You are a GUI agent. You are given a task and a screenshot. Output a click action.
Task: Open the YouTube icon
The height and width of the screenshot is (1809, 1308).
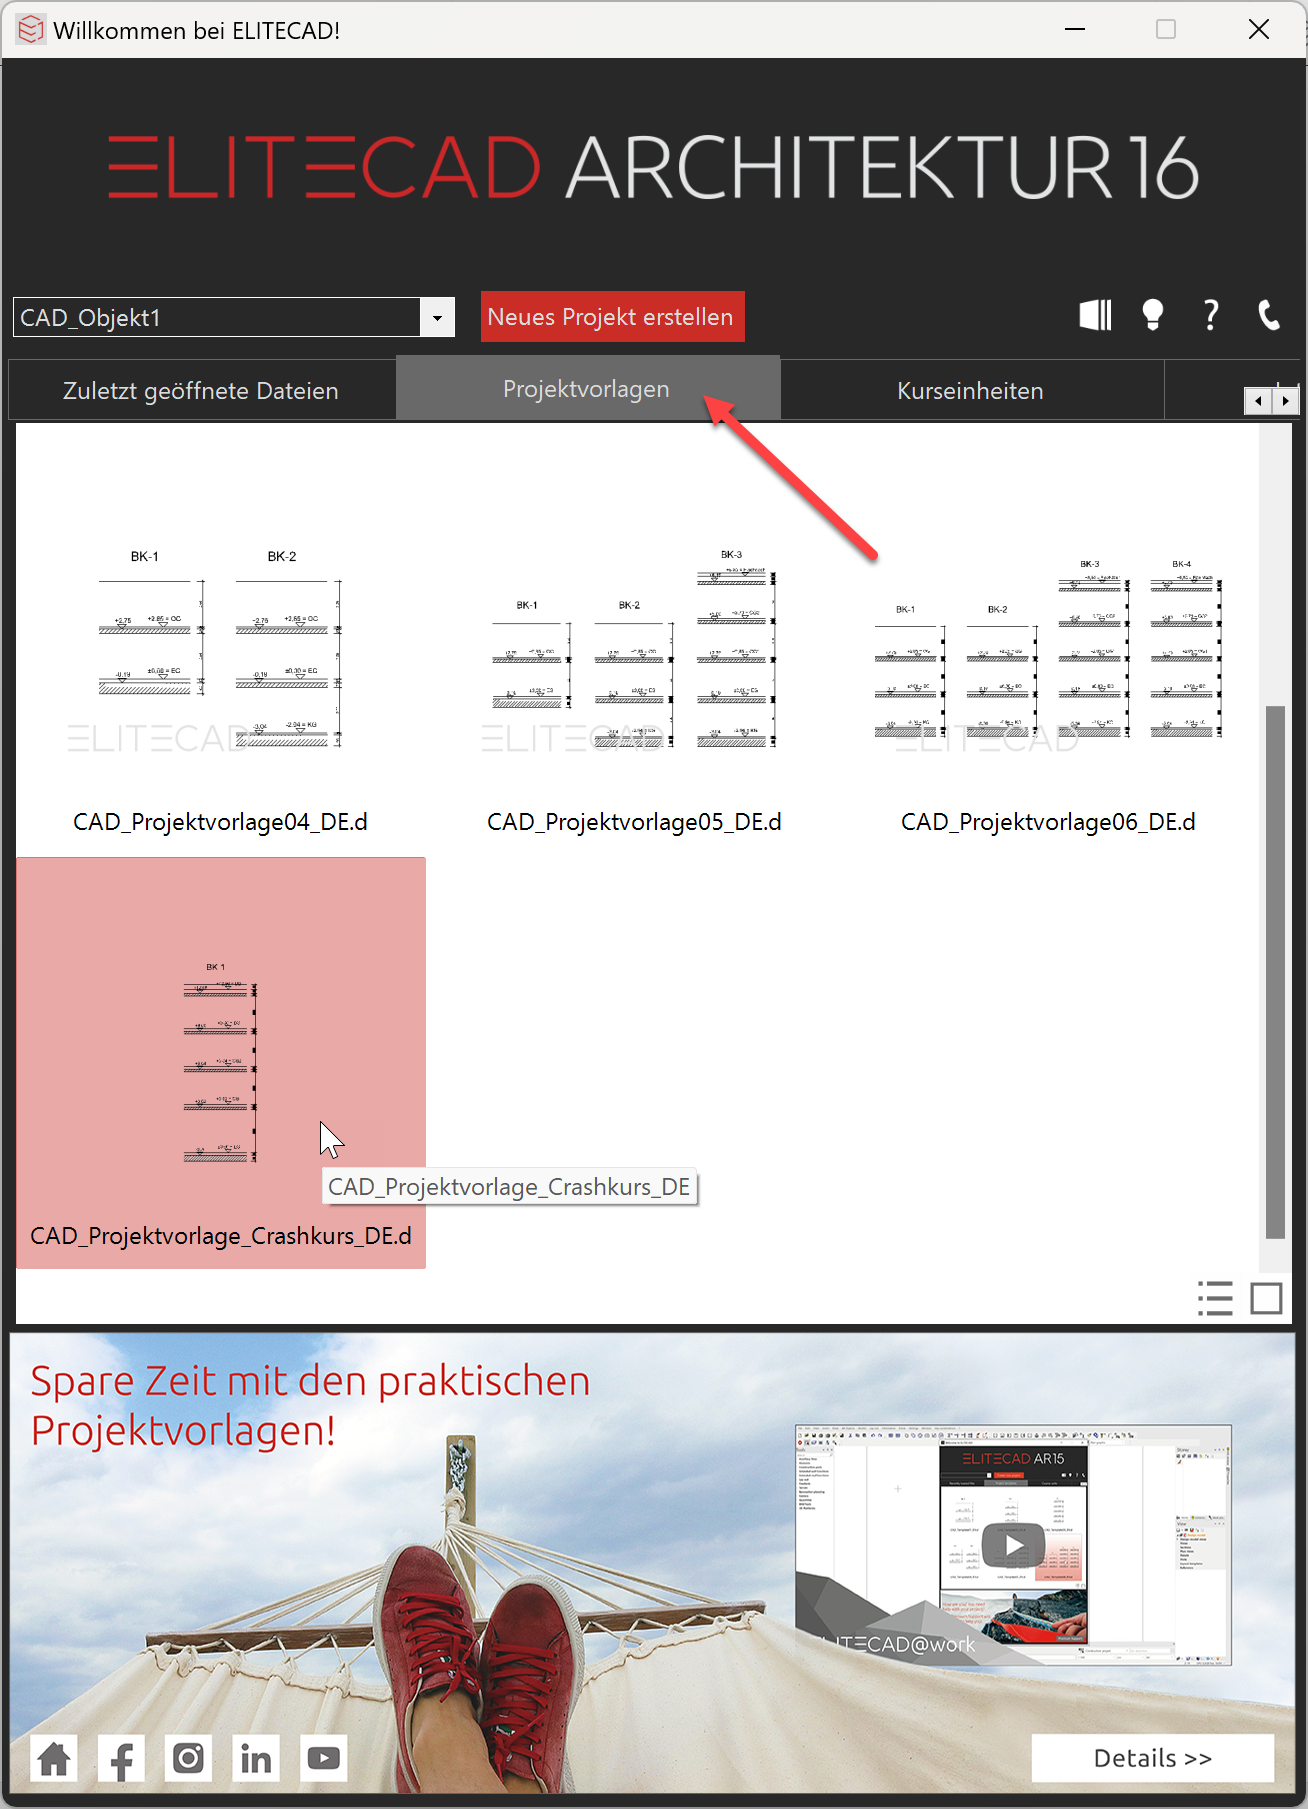coord(323,1758)
